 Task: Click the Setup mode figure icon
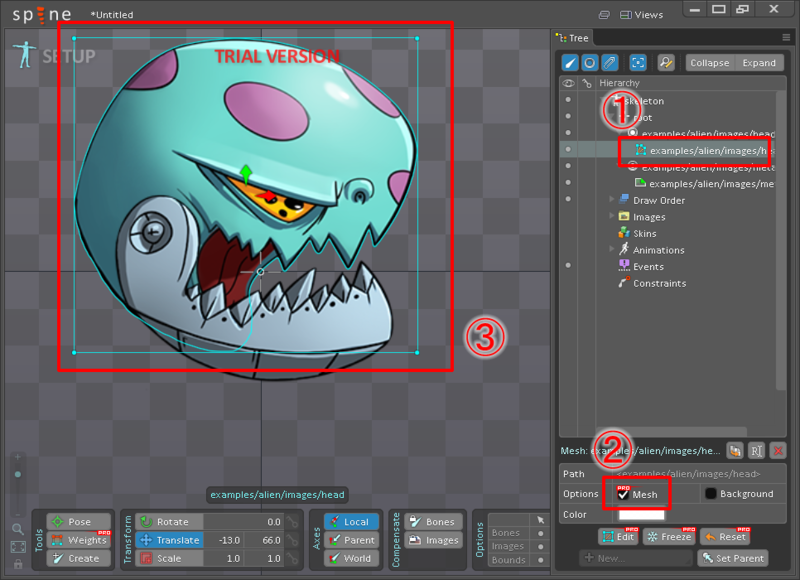click(24, 55)
